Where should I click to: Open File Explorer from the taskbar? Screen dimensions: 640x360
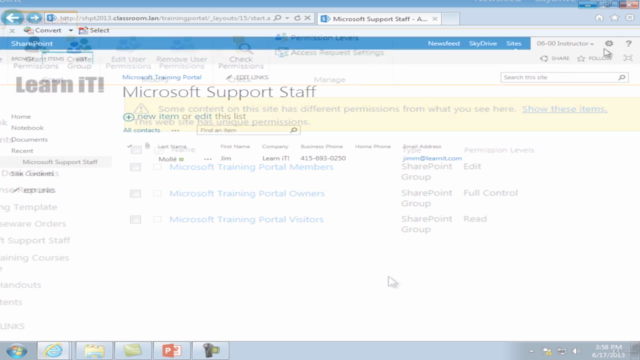pos(94,351)
